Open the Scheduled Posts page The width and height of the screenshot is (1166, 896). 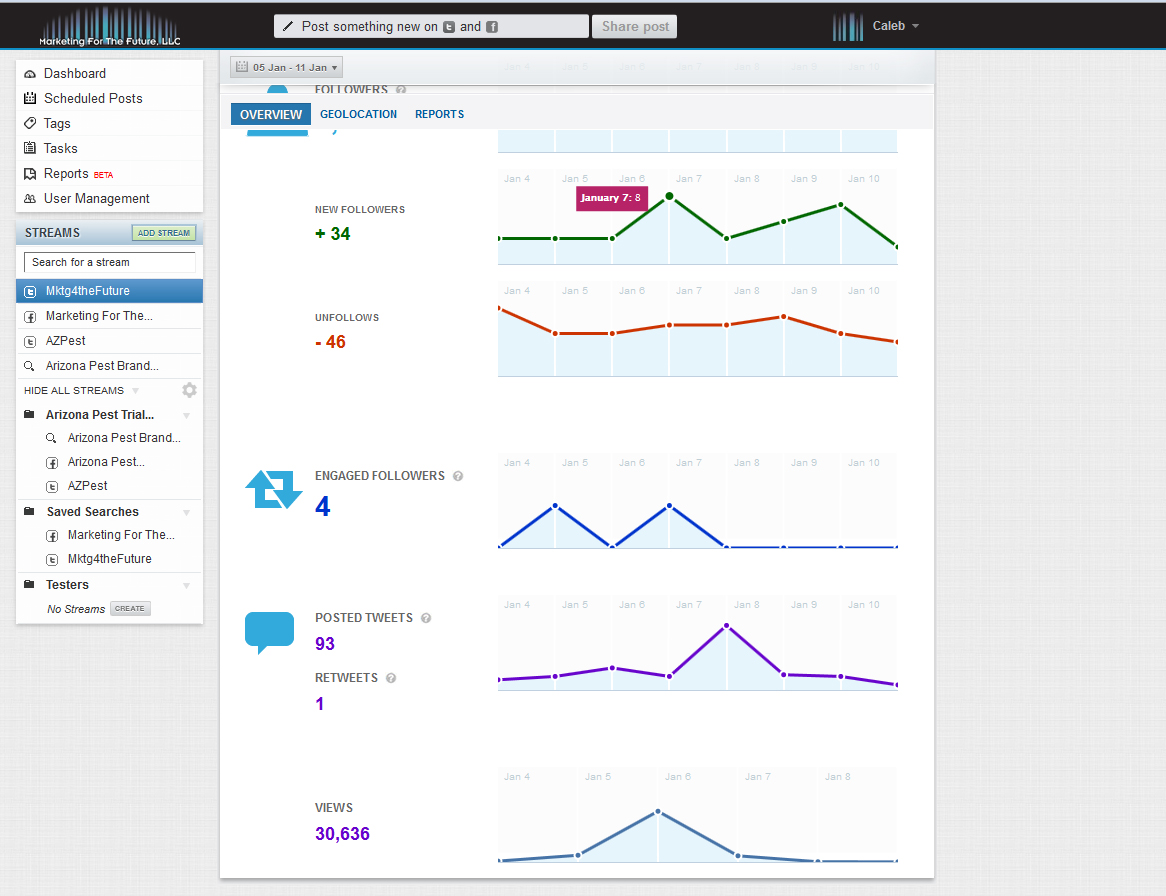pos(93,99)
